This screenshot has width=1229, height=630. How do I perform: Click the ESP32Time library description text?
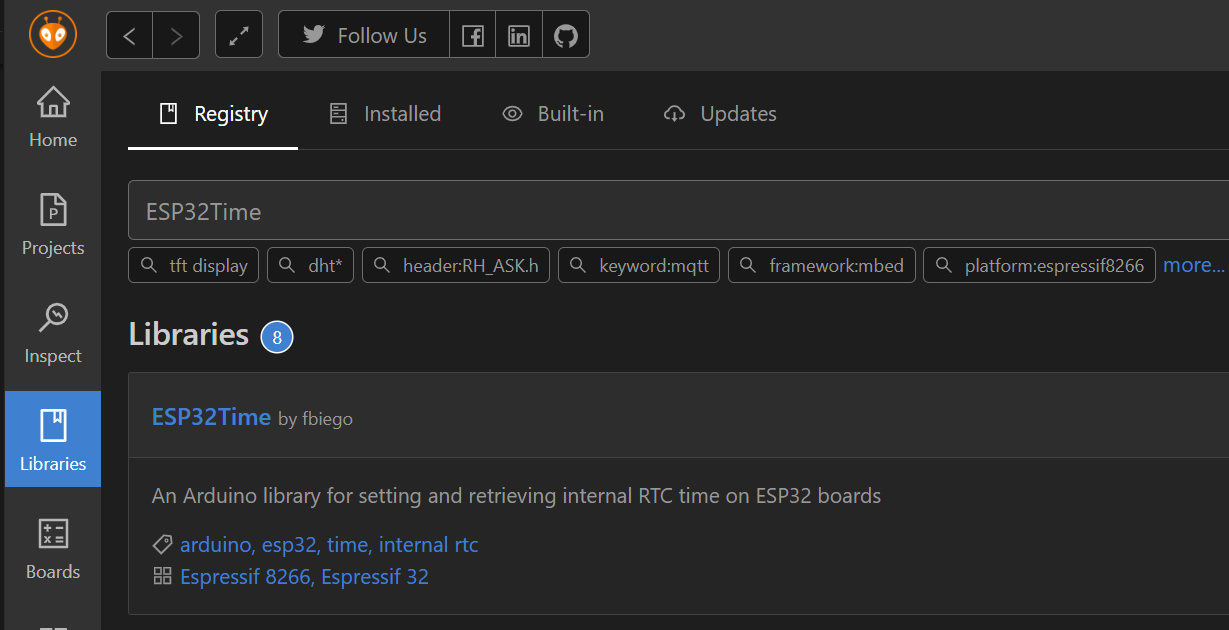click(x=516, y=496)
